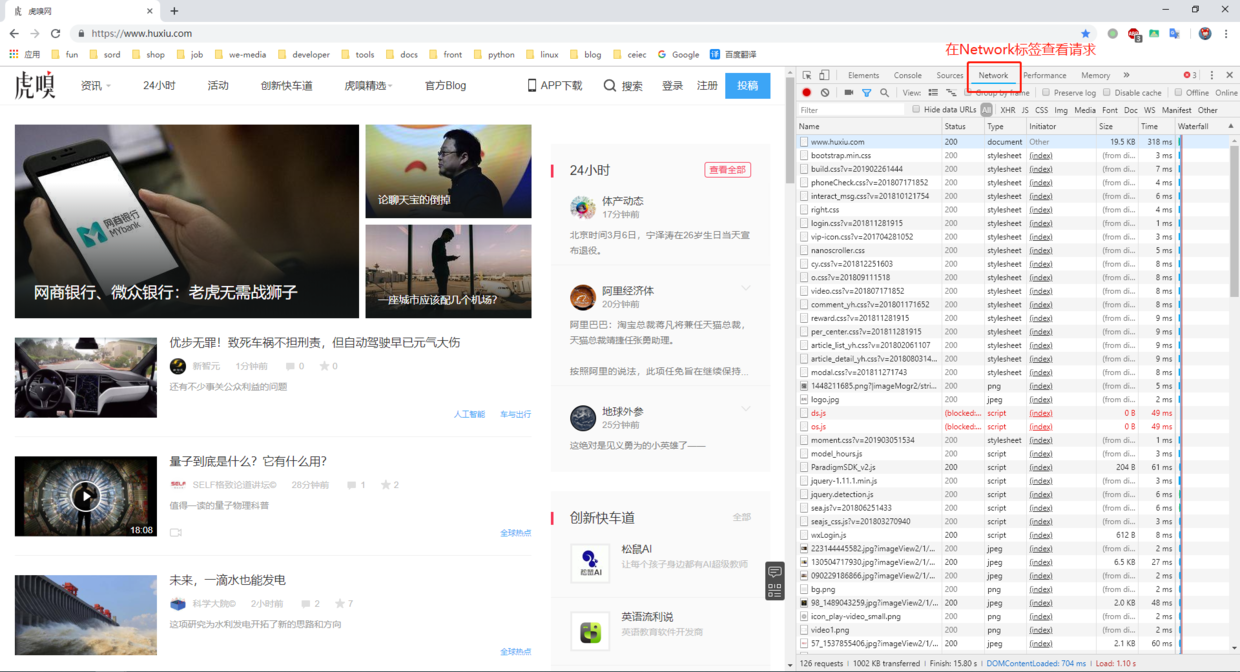Toggle the device toolbar icon

tap(825, 75)
